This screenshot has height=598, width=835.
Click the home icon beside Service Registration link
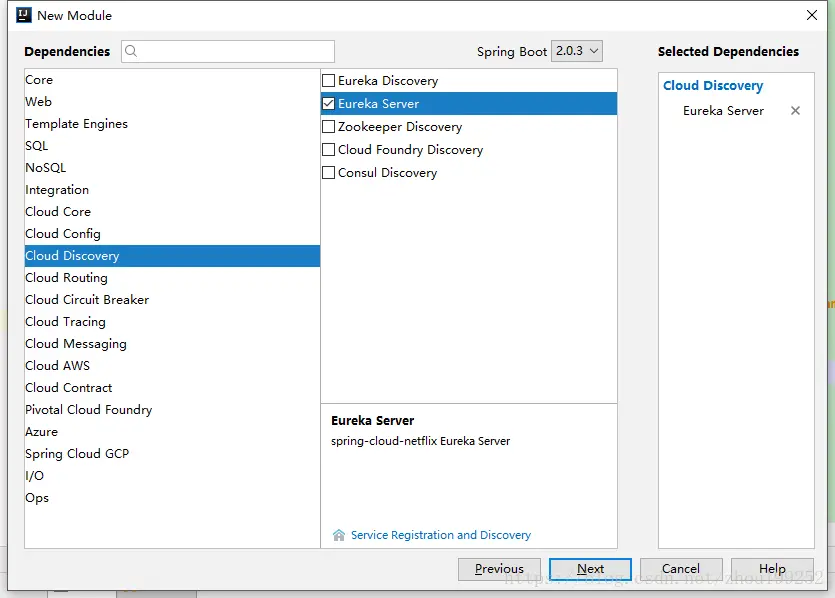(x=339, y=535)
